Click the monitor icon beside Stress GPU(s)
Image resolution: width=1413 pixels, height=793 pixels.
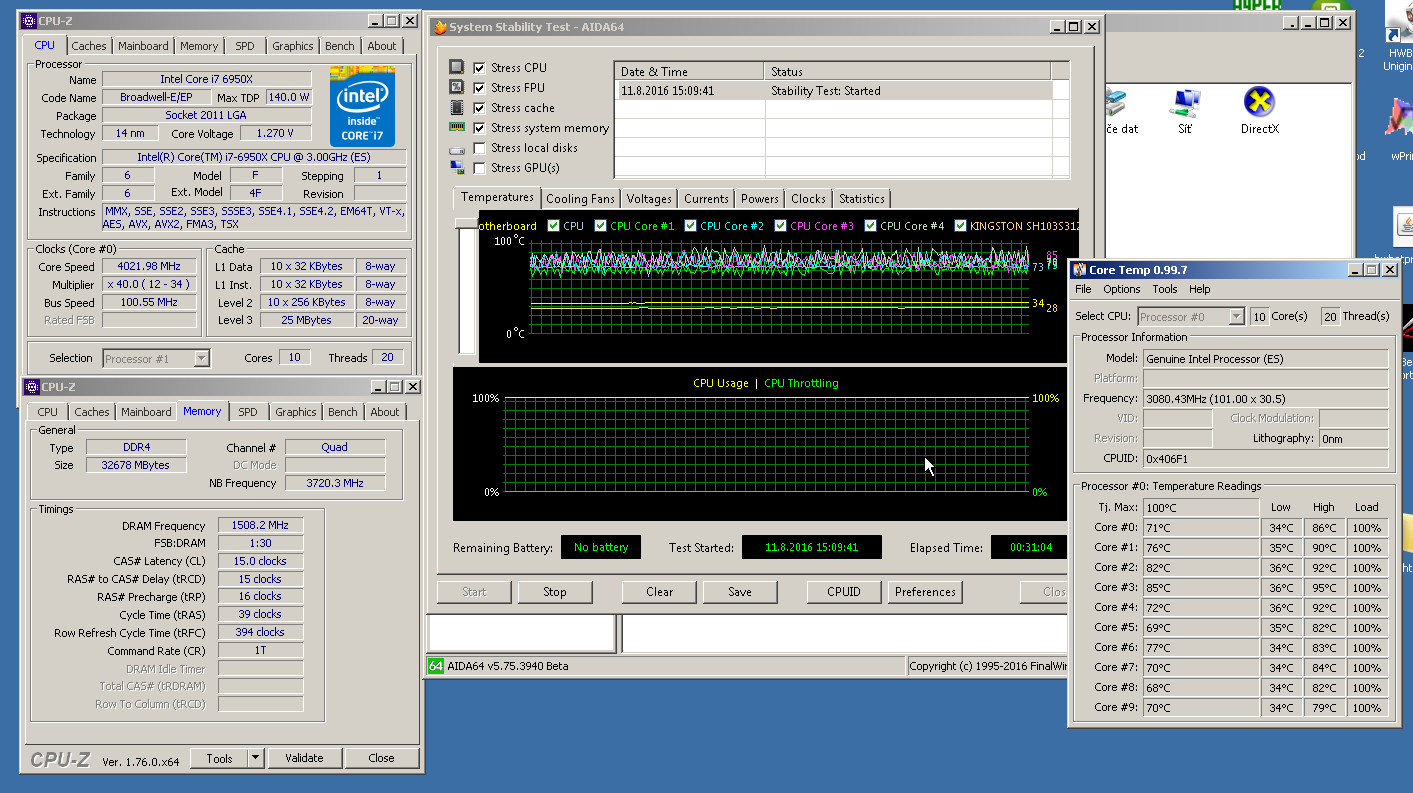click(457, 168)
